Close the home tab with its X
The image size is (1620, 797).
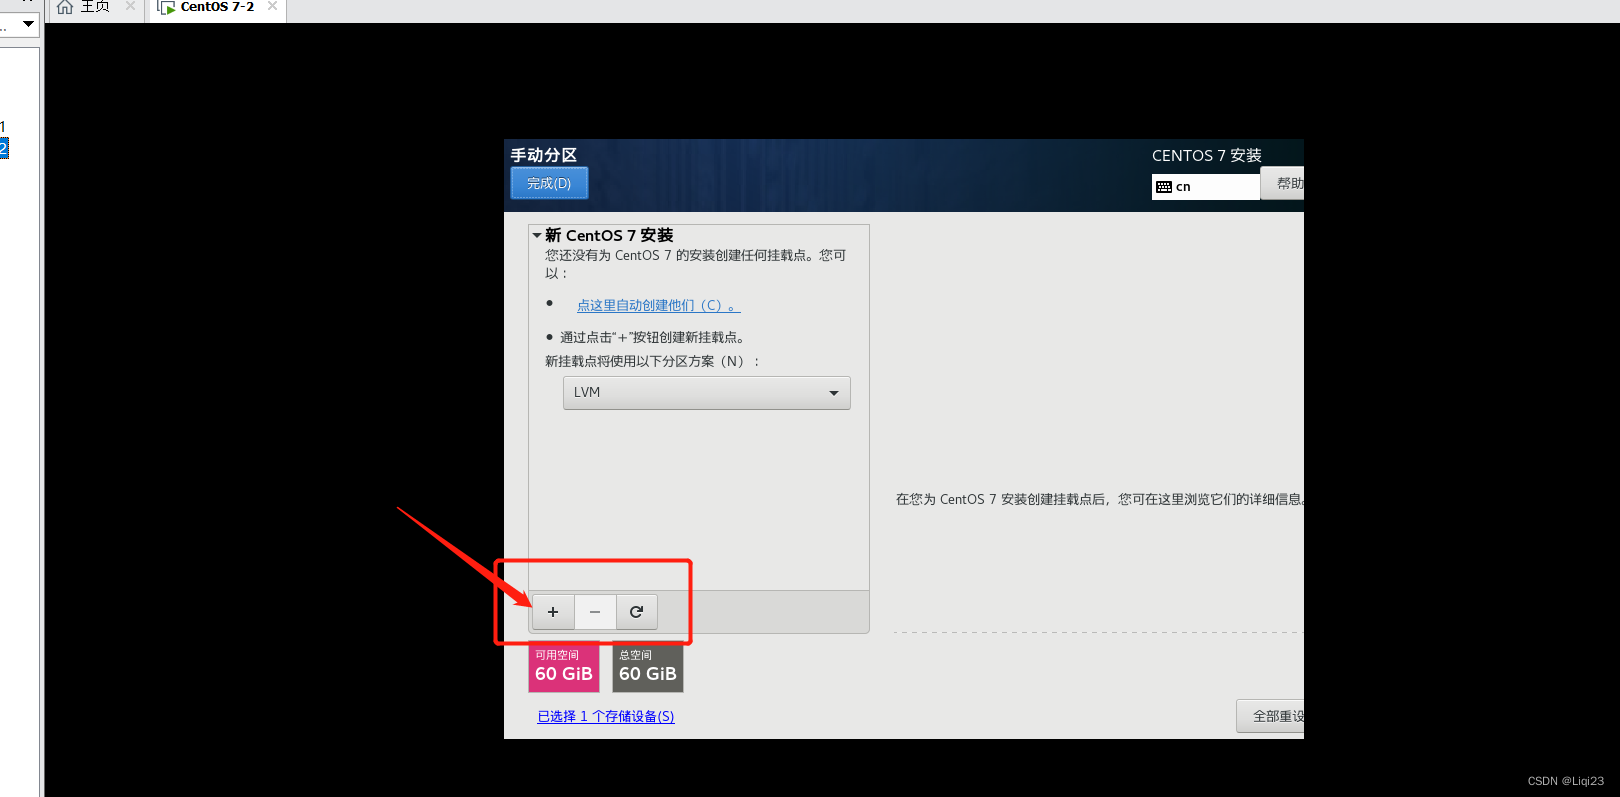point(130,6)
